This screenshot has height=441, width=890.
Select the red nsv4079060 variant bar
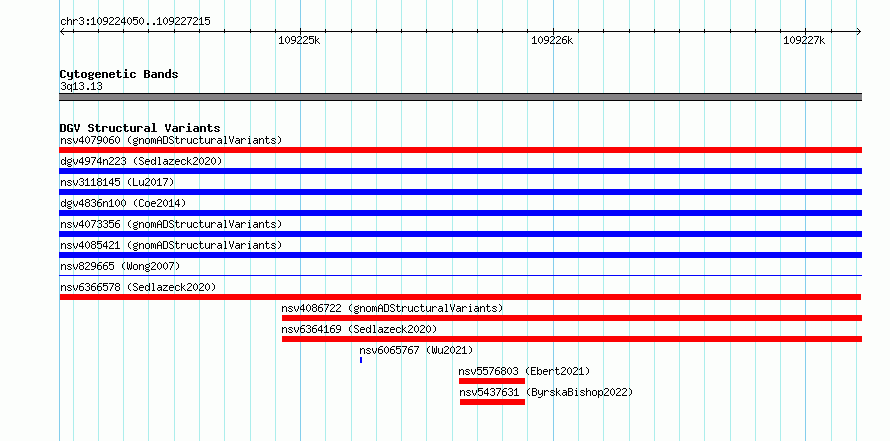461,150
